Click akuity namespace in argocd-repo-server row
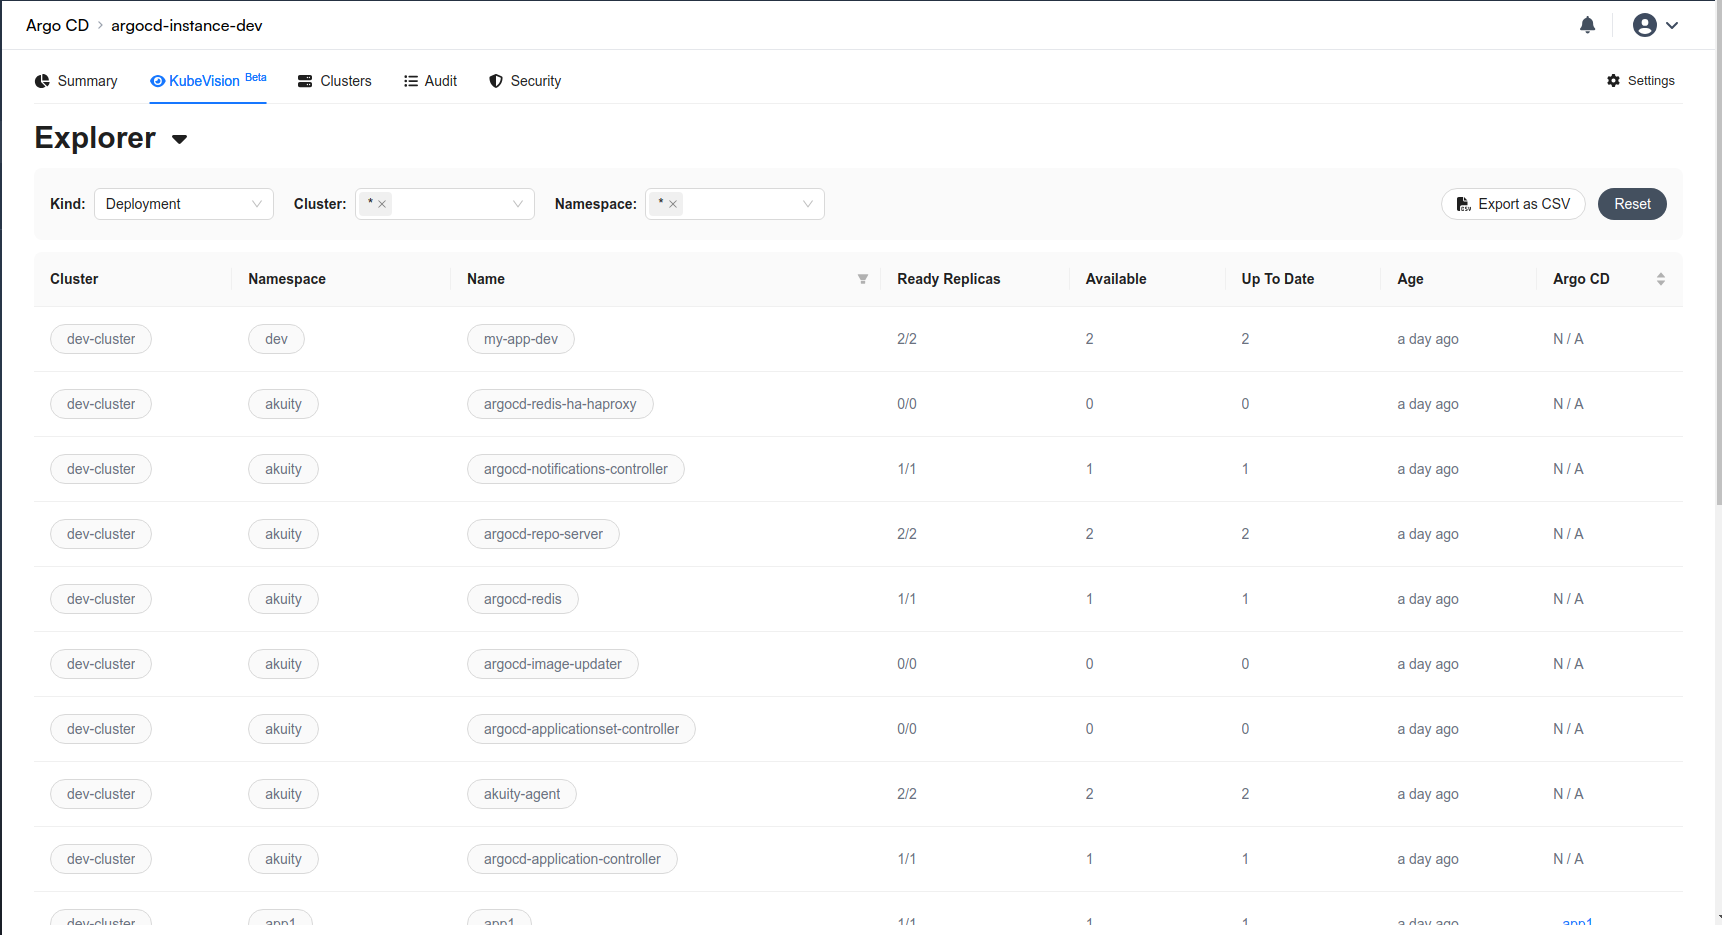This screenshot has height=935, width=1722. 283,534
